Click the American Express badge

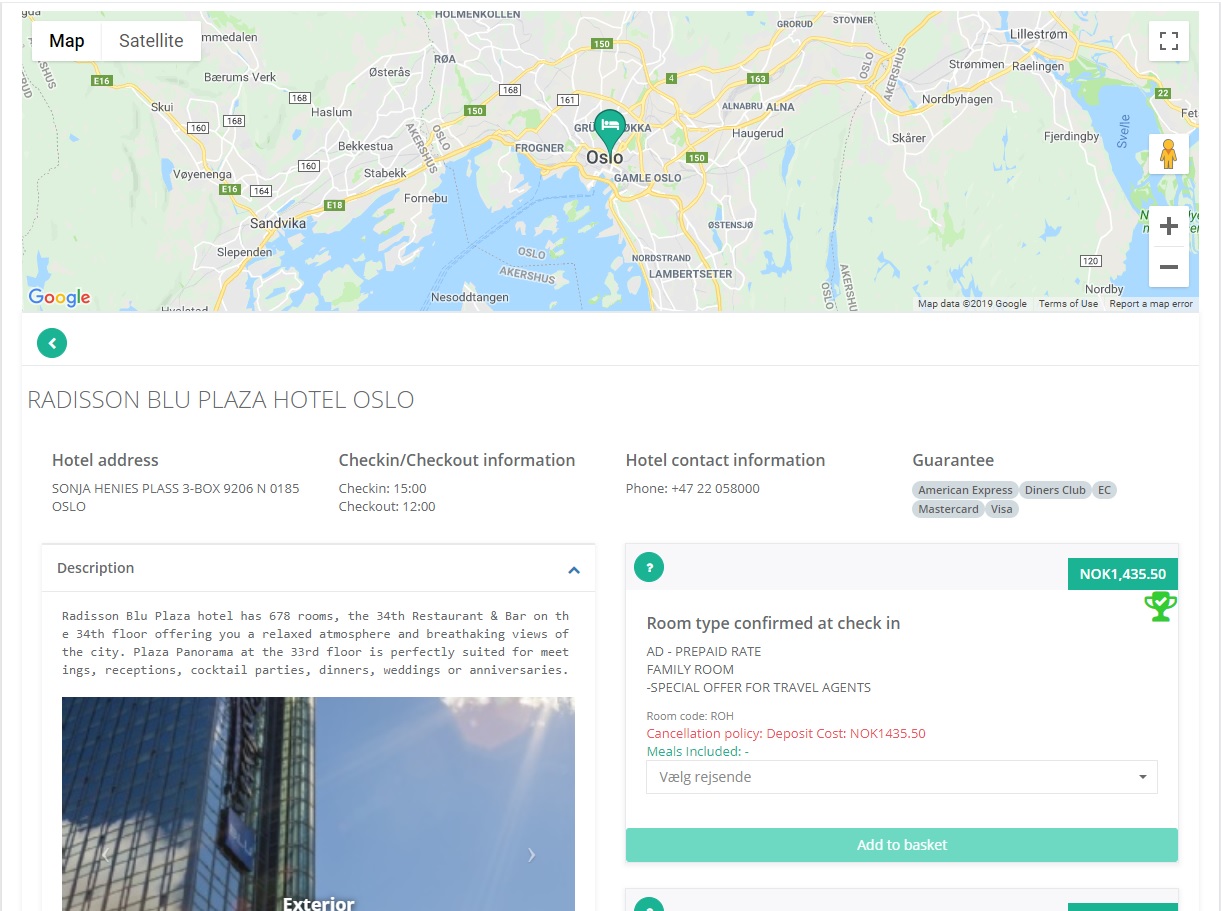pyautogui.click(x=965, y=490)
